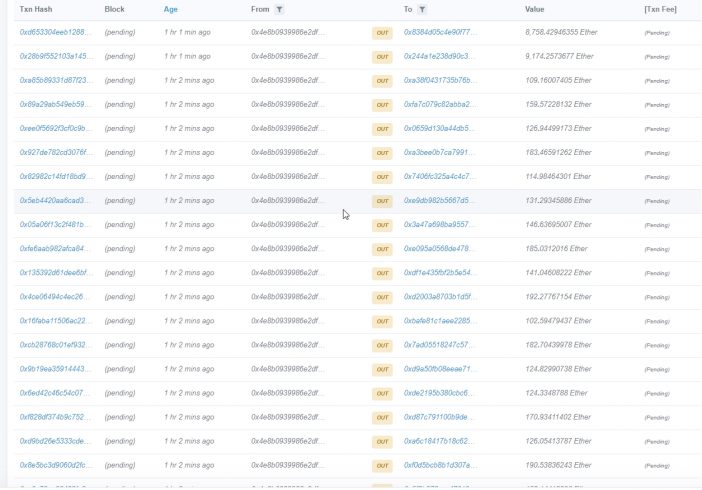Click the '1 hr 1 min ago' age in 0xd653304eeb1288 row
Viewport: 702px width, 490px height.
pos(187,32)
